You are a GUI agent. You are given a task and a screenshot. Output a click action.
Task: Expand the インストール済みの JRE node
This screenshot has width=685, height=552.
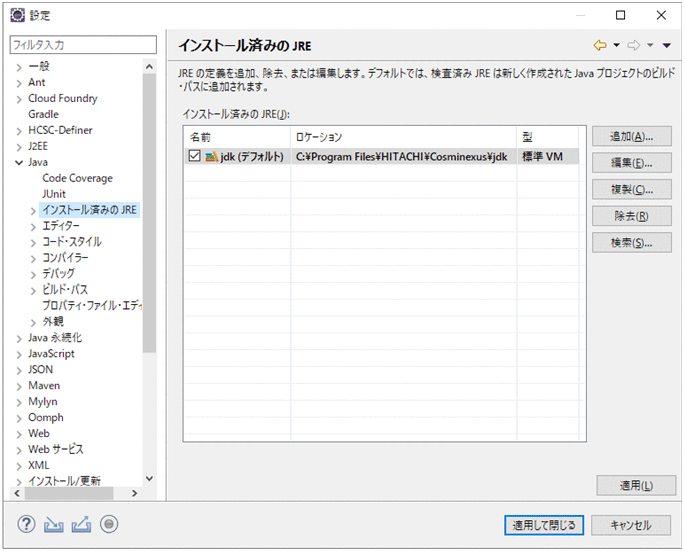[x=33, y=211]
